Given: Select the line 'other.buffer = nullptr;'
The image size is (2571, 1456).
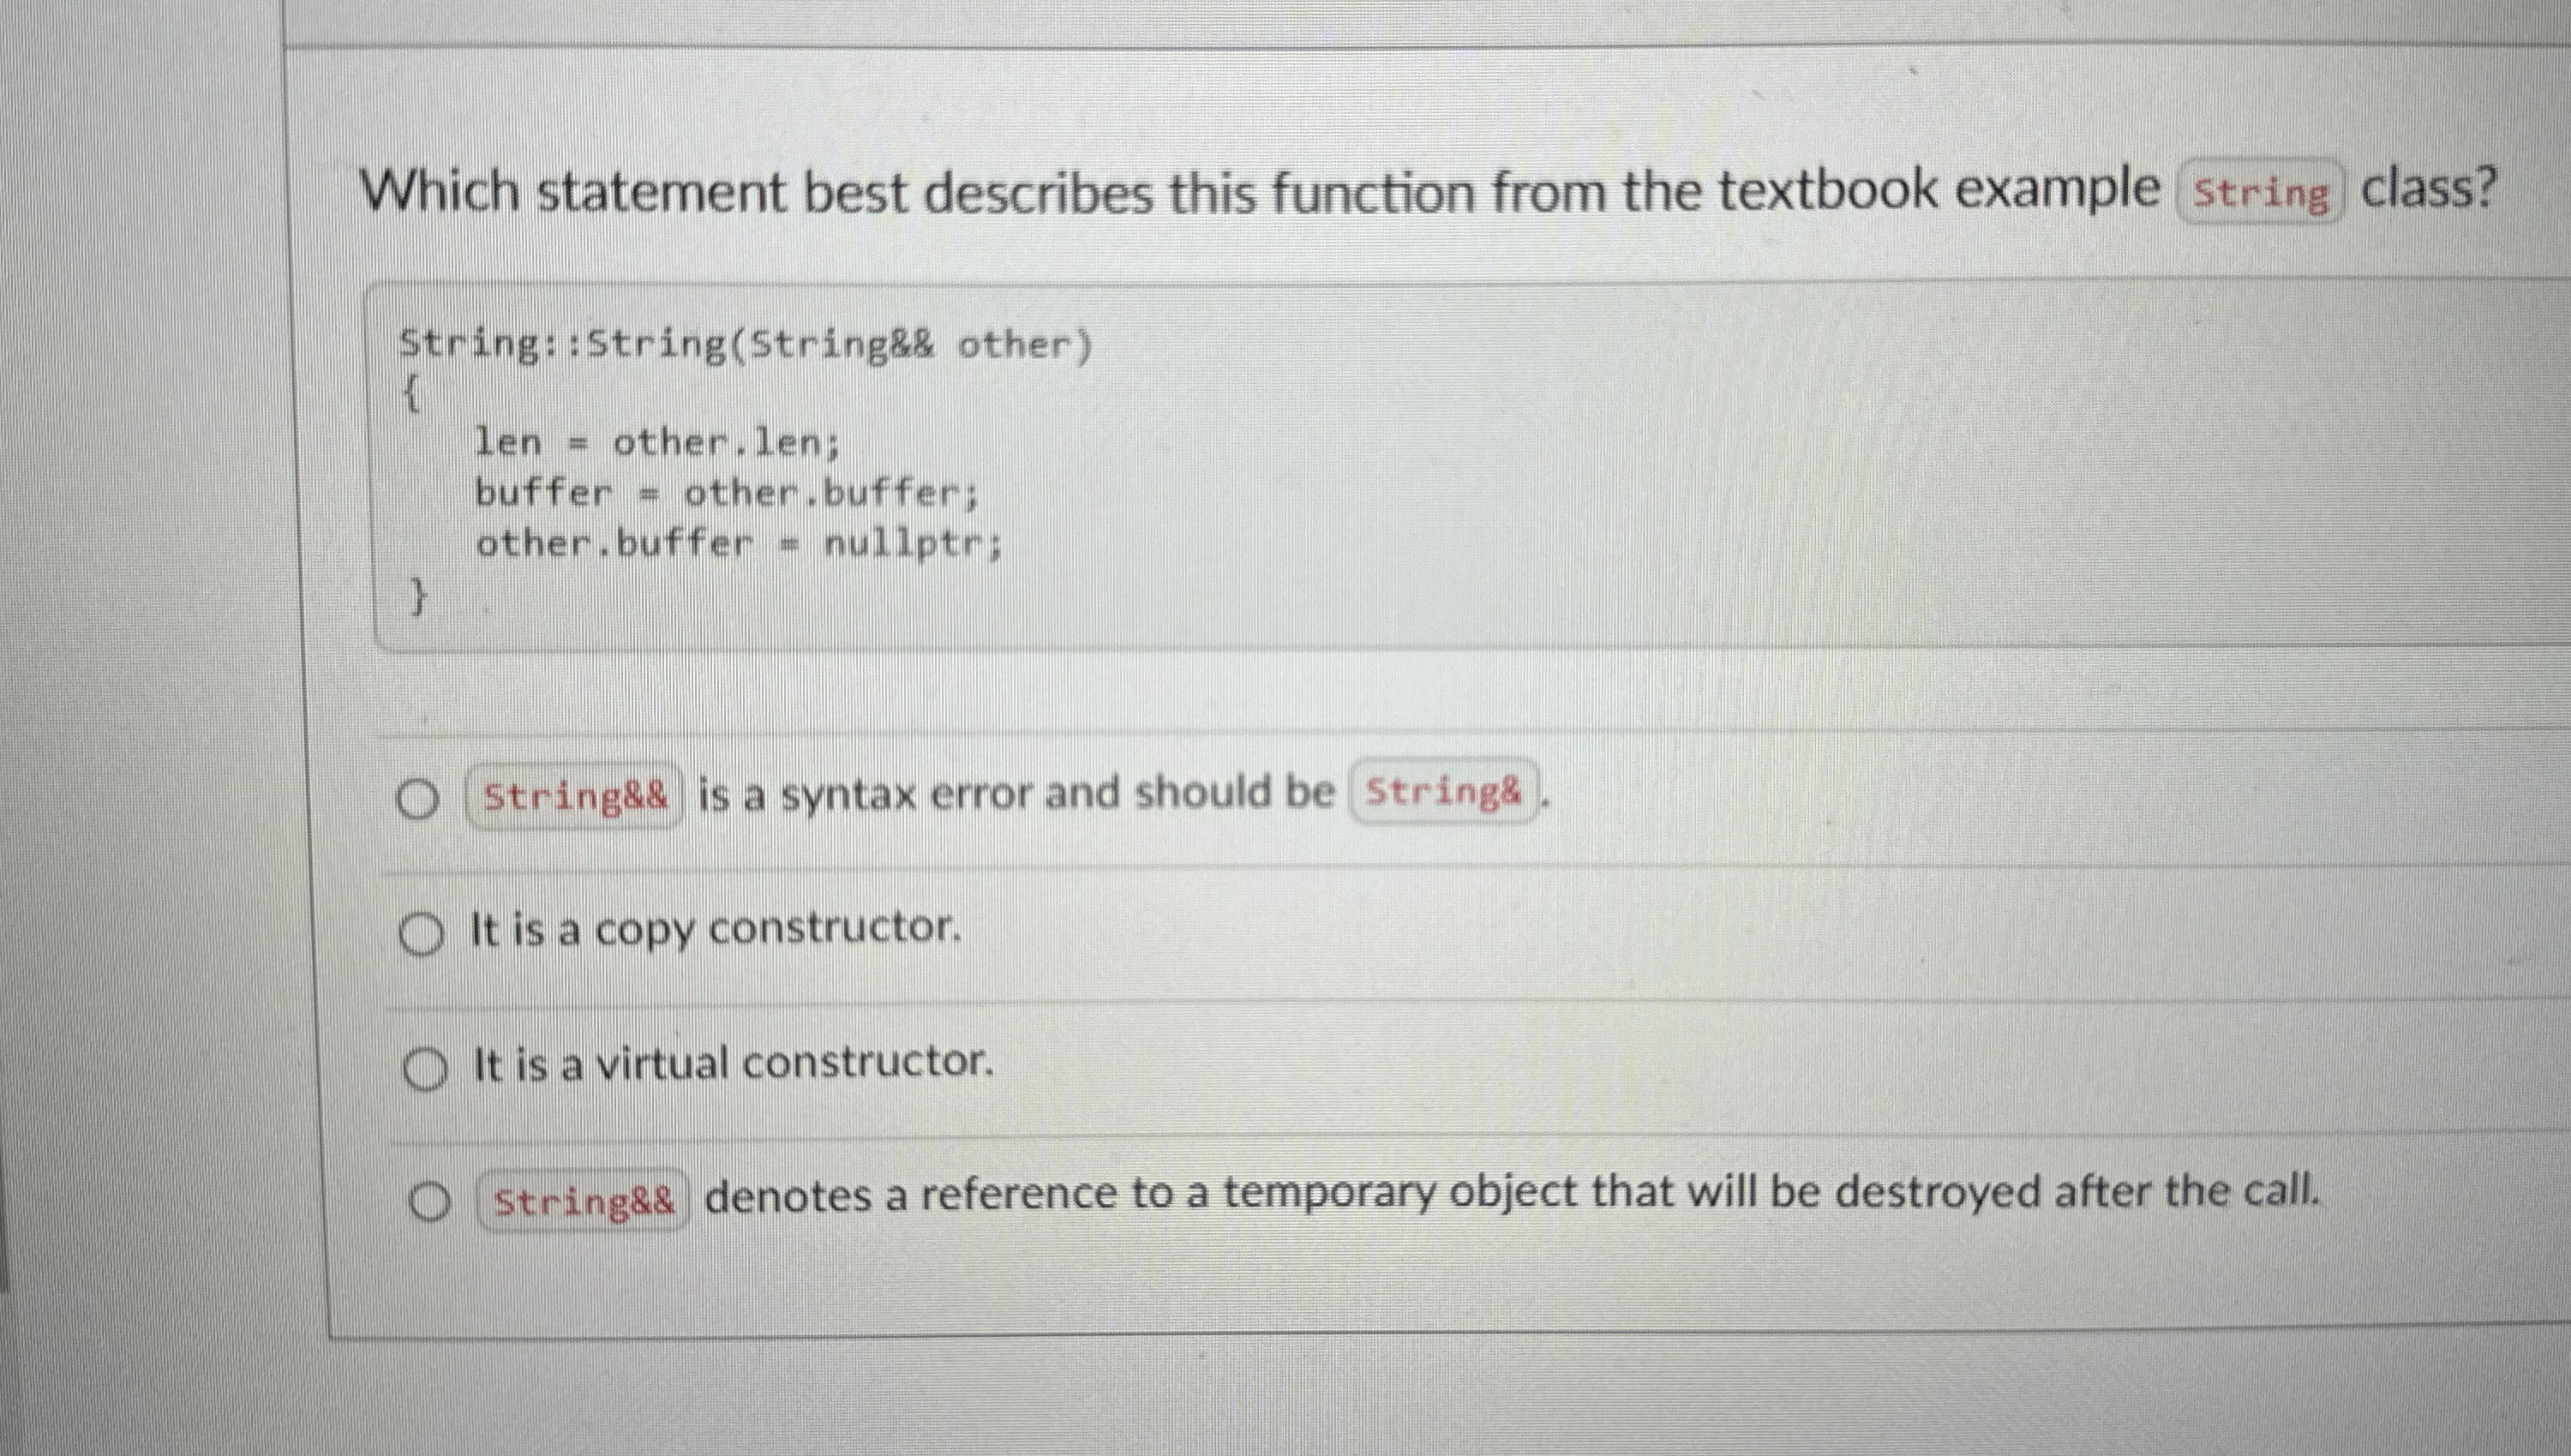Looking at the screenshot, I should coord(738,543).
